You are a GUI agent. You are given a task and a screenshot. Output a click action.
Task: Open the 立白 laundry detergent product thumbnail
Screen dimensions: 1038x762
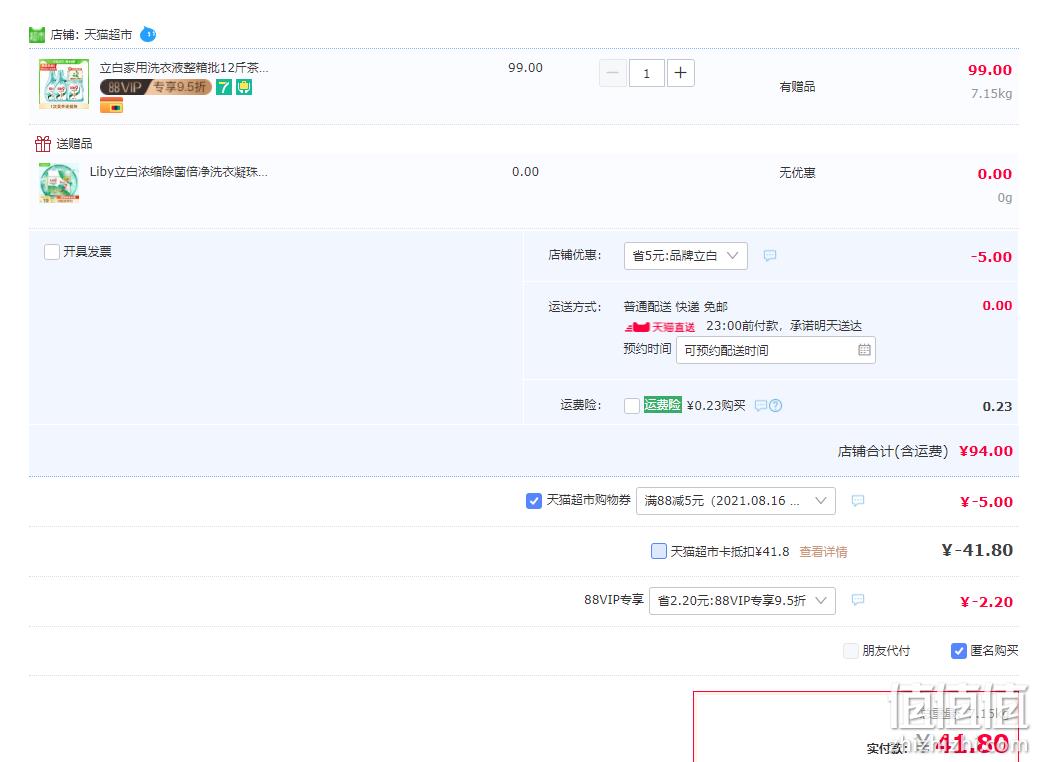click(x=64, y=84)
